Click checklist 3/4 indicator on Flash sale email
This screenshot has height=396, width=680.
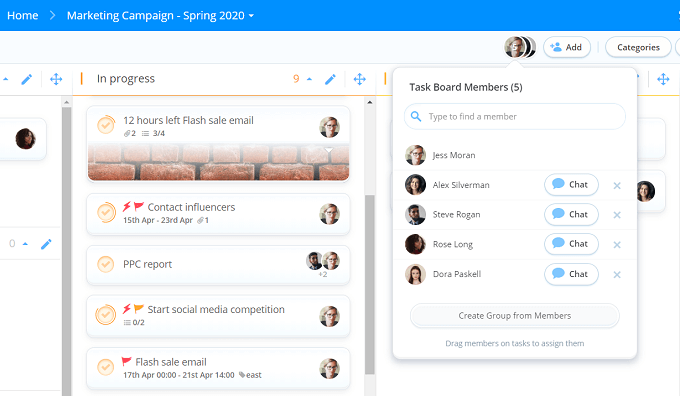tap(154, 133)
